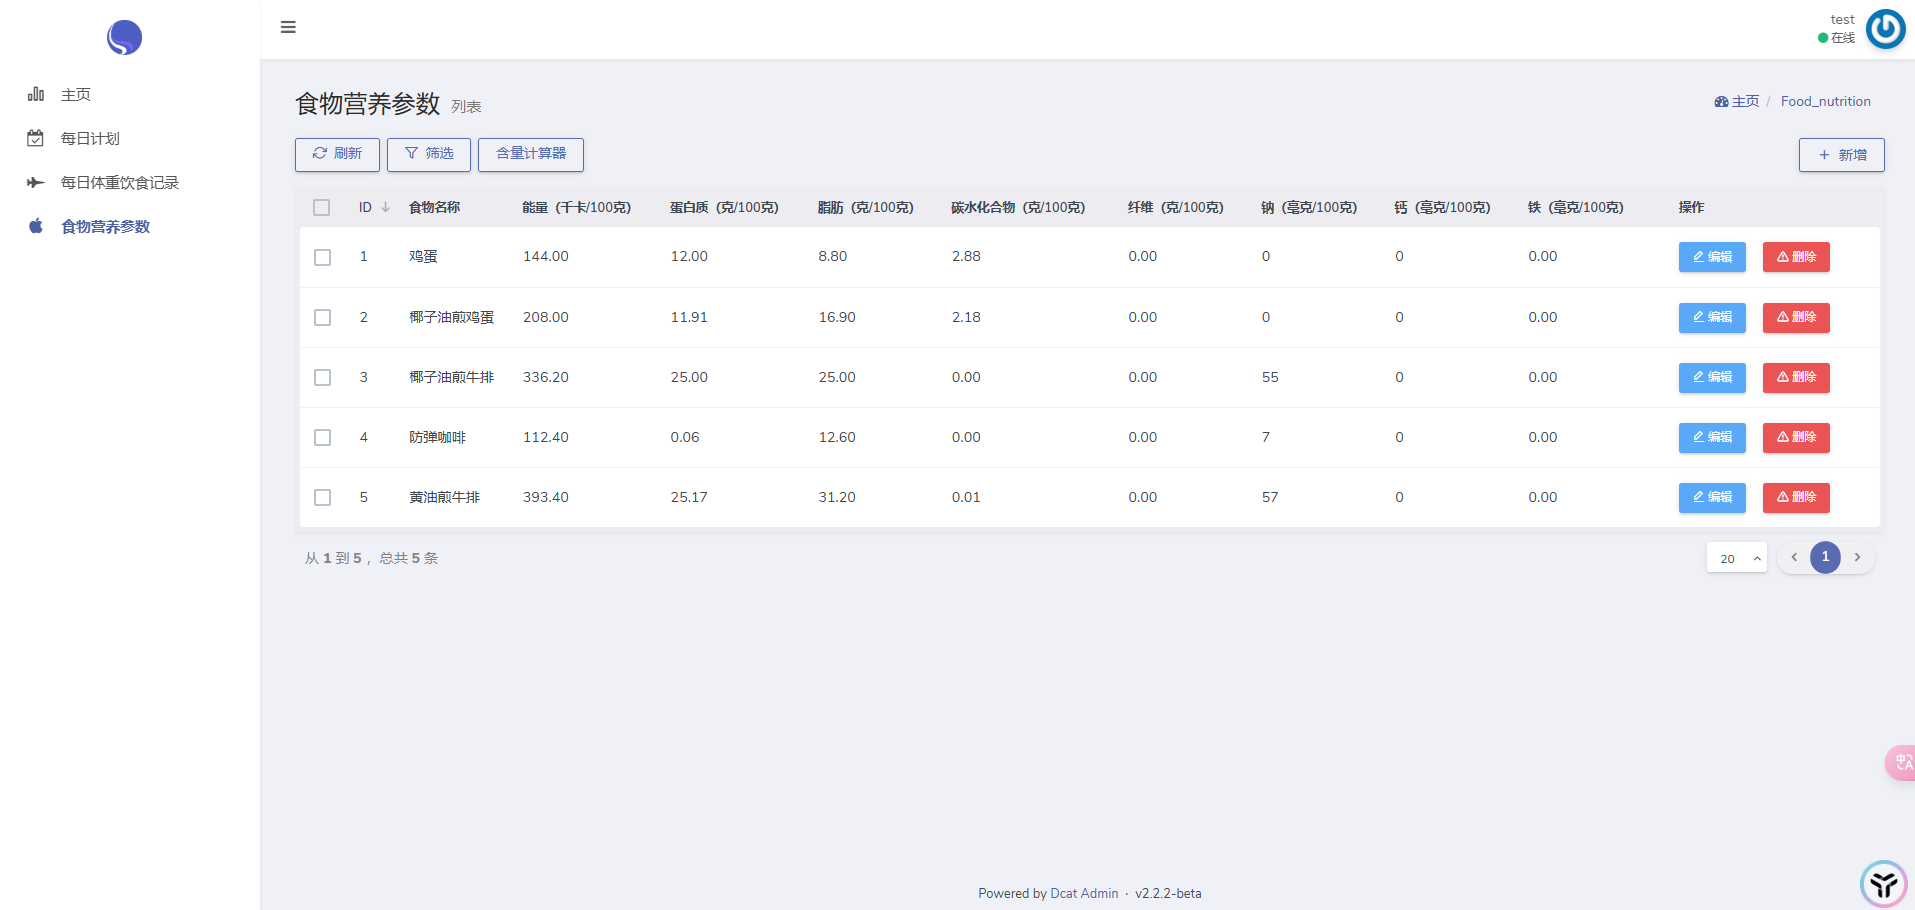Edit the 椰子油煎鸡蛋 row with 编辑

pos(1712,317)
